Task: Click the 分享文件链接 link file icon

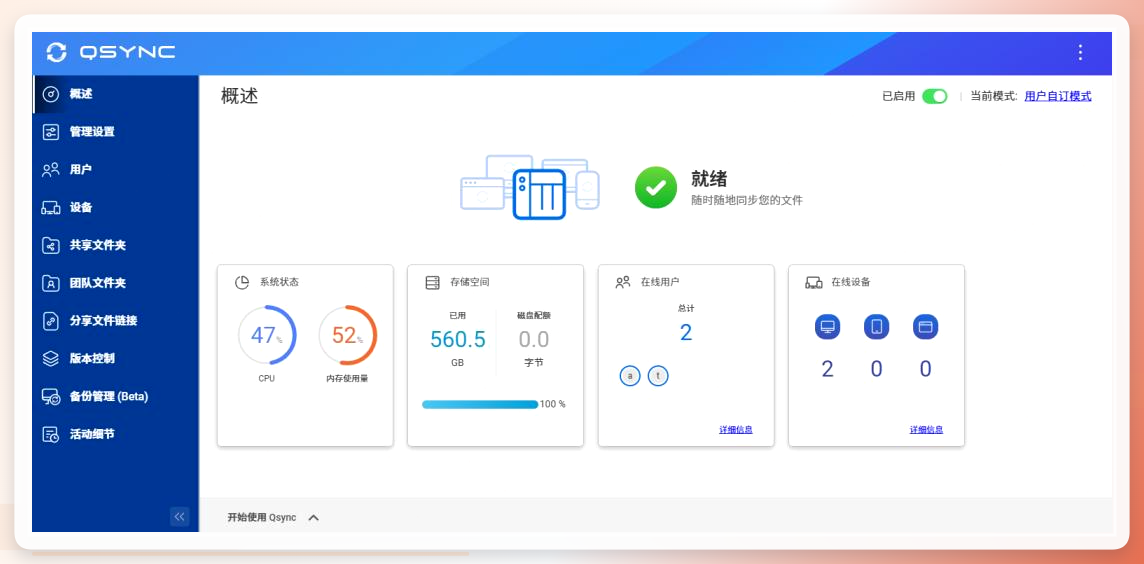Action: (50, 321)
